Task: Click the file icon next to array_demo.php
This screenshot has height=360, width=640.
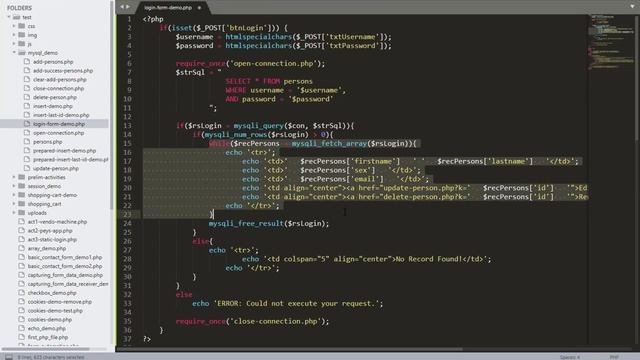Action: point(22,248)
